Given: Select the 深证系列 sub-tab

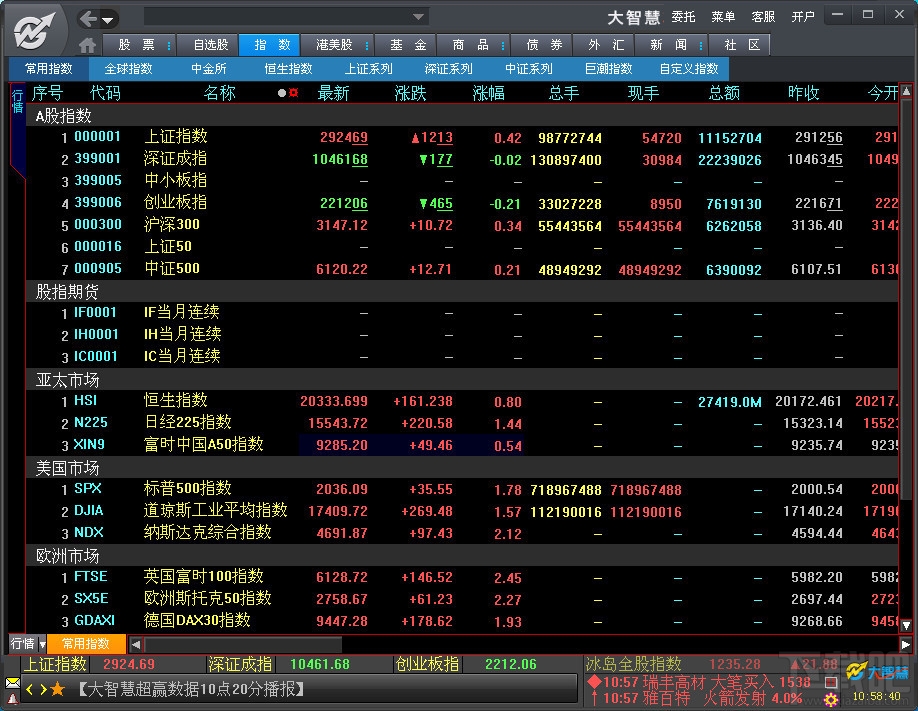Looking at the screenshot, I should point(448,69).
